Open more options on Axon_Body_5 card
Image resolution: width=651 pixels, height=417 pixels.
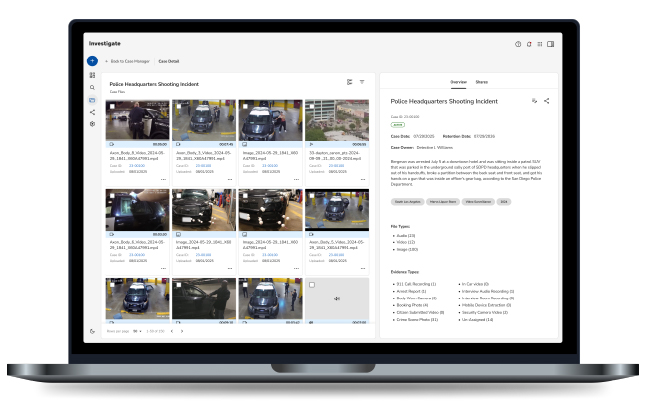[363, 268]
